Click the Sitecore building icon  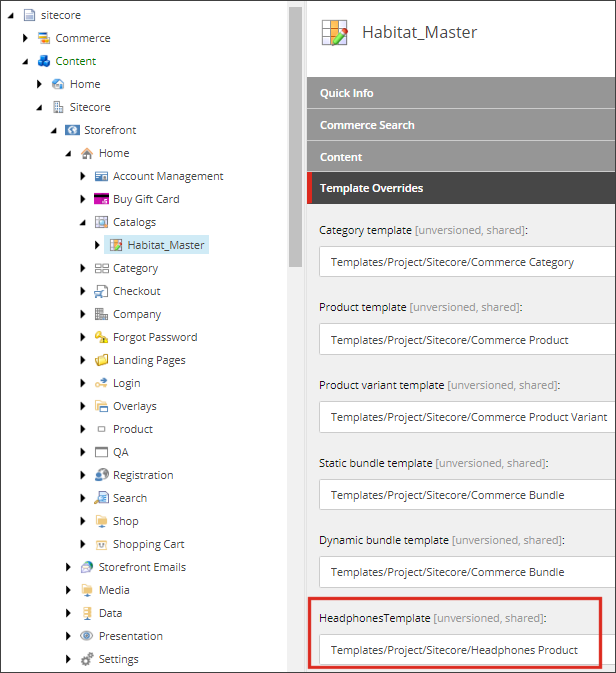point(58,107)
